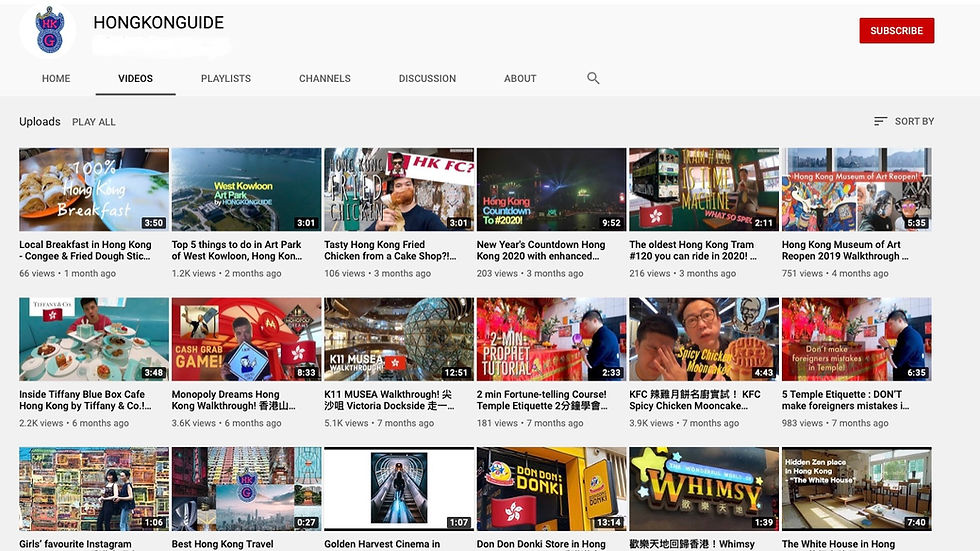Click the red Subscribe button

click(x=896, y=31)
